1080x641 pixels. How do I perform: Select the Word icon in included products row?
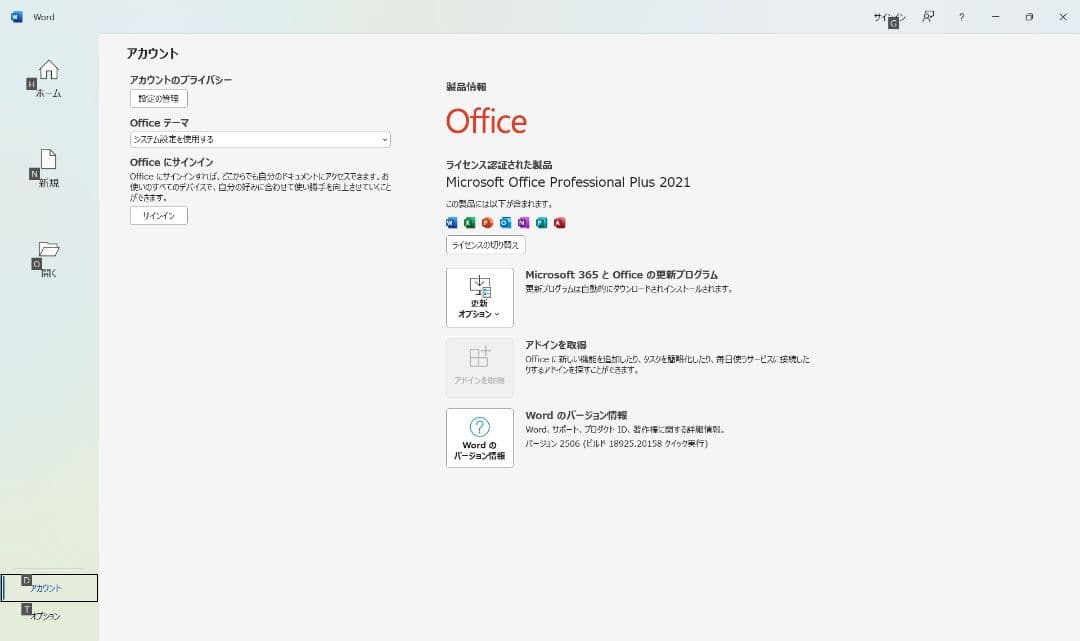(451, 222)
